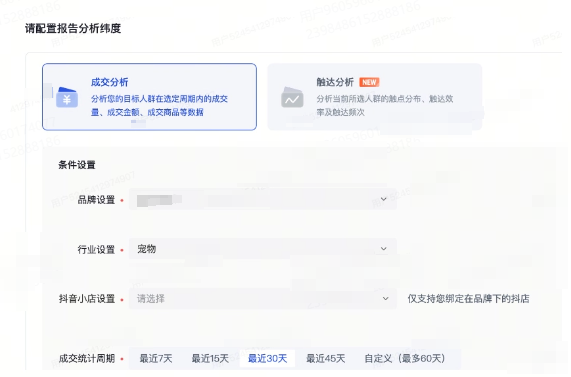Click the 品牌设置 field label
Image resolution: width=571 pixels, height=377 pixels.
[x=96, y=200]
